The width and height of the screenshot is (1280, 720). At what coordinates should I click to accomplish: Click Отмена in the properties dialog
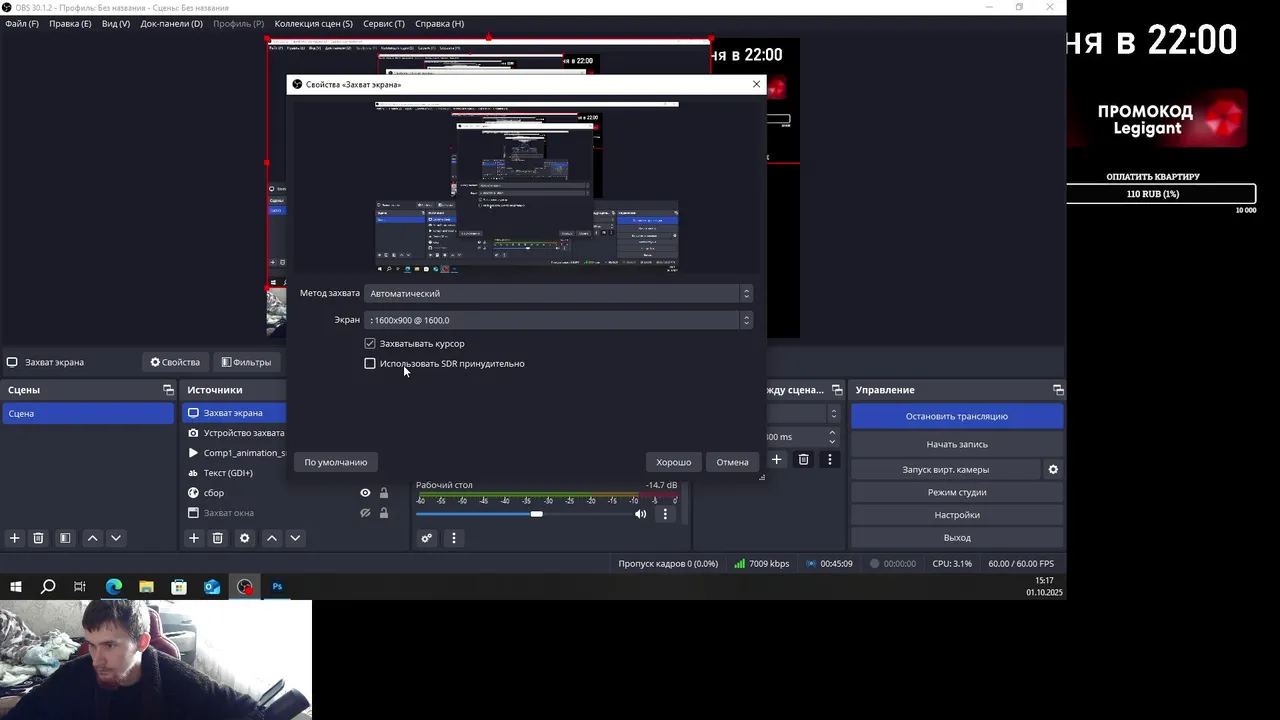point(732,462)
